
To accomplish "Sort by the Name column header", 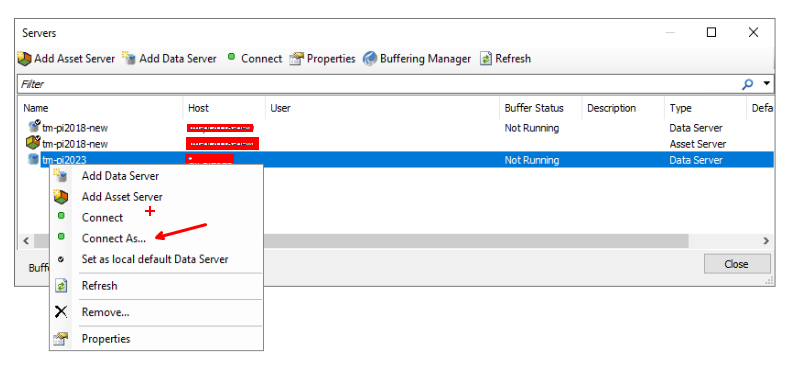I will [36, 108].
